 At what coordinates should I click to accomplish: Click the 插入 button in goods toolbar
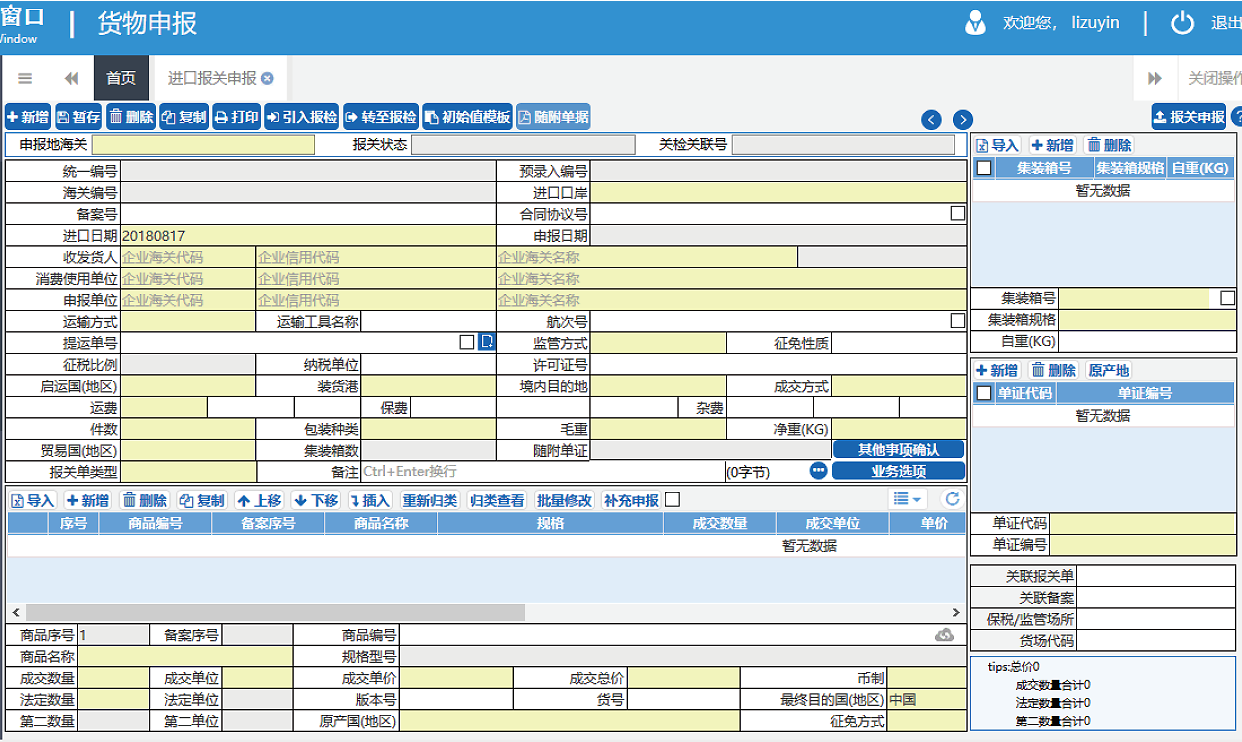[369, 500]
